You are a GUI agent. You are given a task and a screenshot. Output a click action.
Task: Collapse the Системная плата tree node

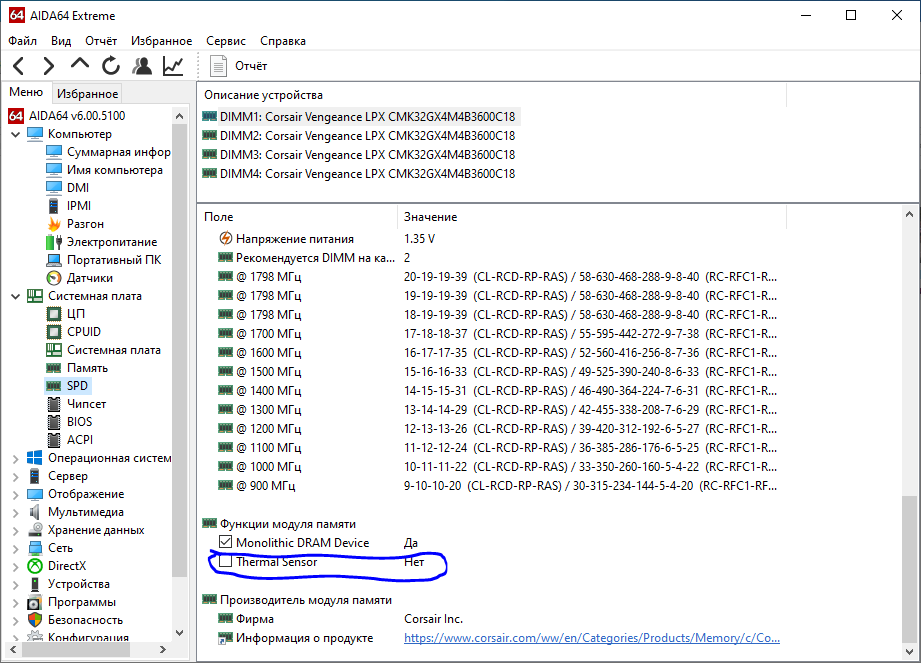click(15, 296)
